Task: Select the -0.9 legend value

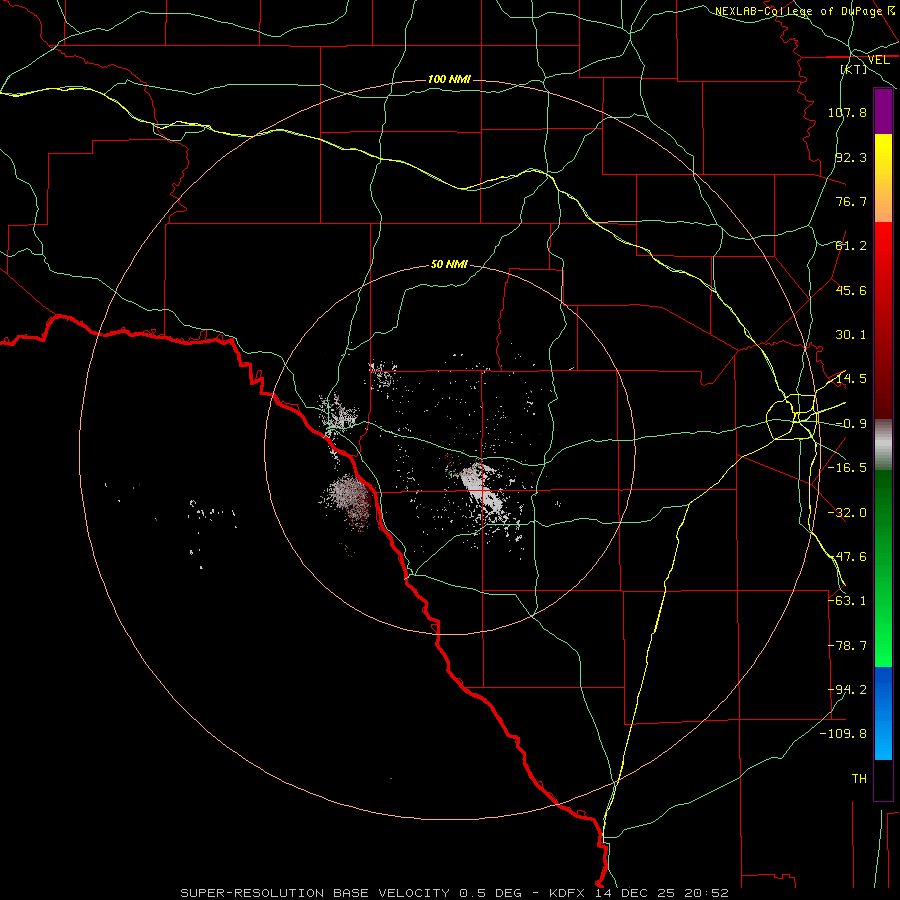Action: [x=851, y=424]
